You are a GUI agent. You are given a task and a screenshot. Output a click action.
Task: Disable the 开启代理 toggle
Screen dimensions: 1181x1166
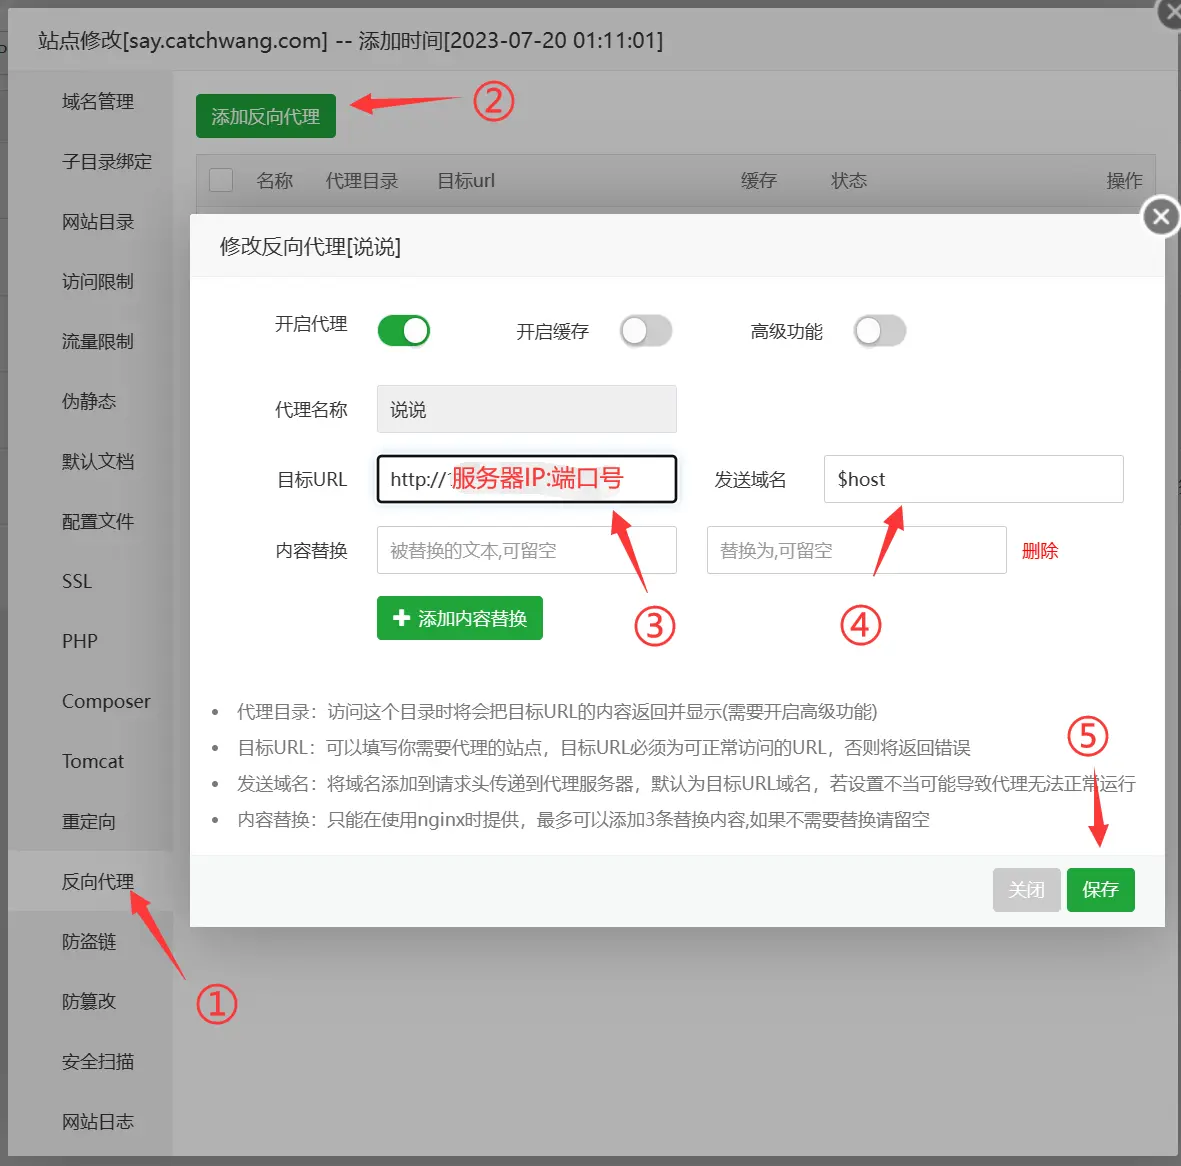pyautogui.click(x=403, y=330)
